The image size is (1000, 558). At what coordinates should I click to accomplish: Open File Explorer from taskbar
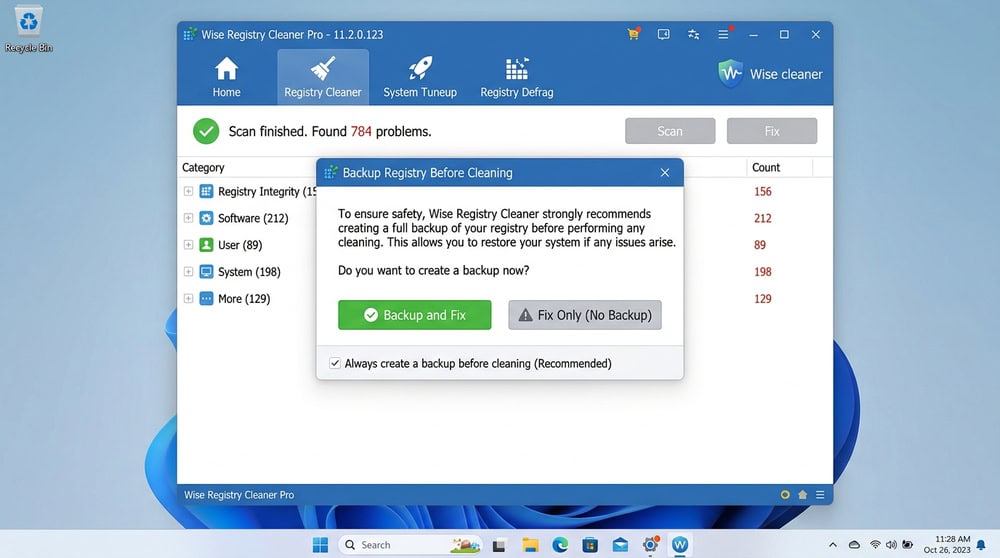coord(530,545)
